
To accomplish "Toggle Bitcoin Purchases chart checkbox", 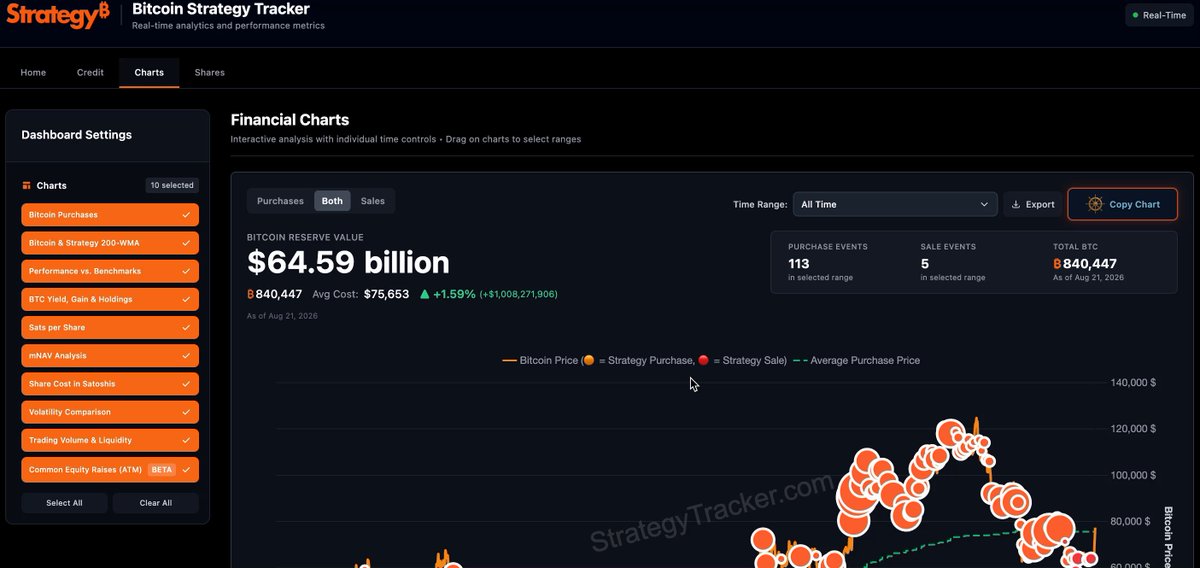I will point(110,215).
